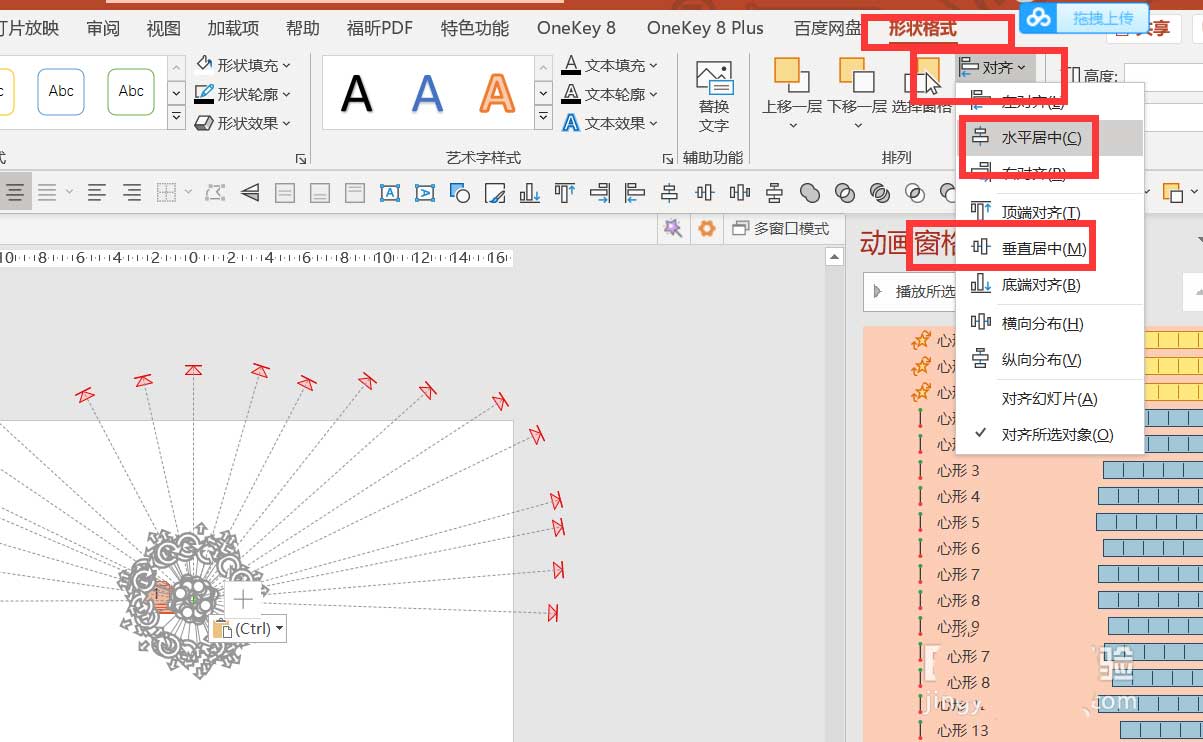Click the 下移一层 send backward icon
This screenshot has height=742, width=1203.
coord(857,88)
